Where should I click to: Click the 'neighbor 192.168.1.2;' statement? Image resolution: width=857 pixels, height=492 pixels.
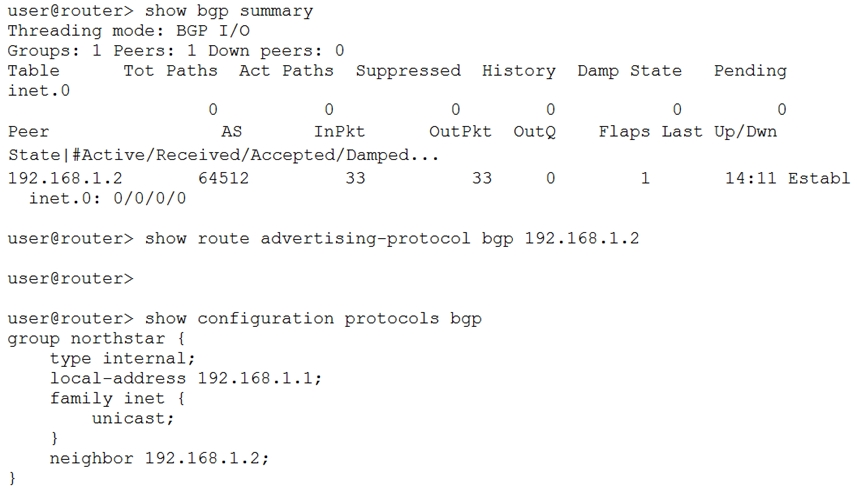[x=160, y=458]
